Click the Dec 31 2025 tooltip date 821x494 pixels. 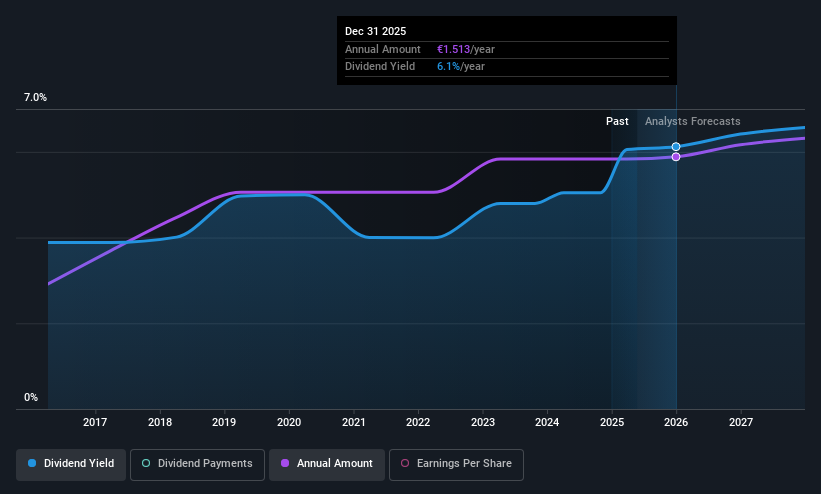(x=375, y=31)
